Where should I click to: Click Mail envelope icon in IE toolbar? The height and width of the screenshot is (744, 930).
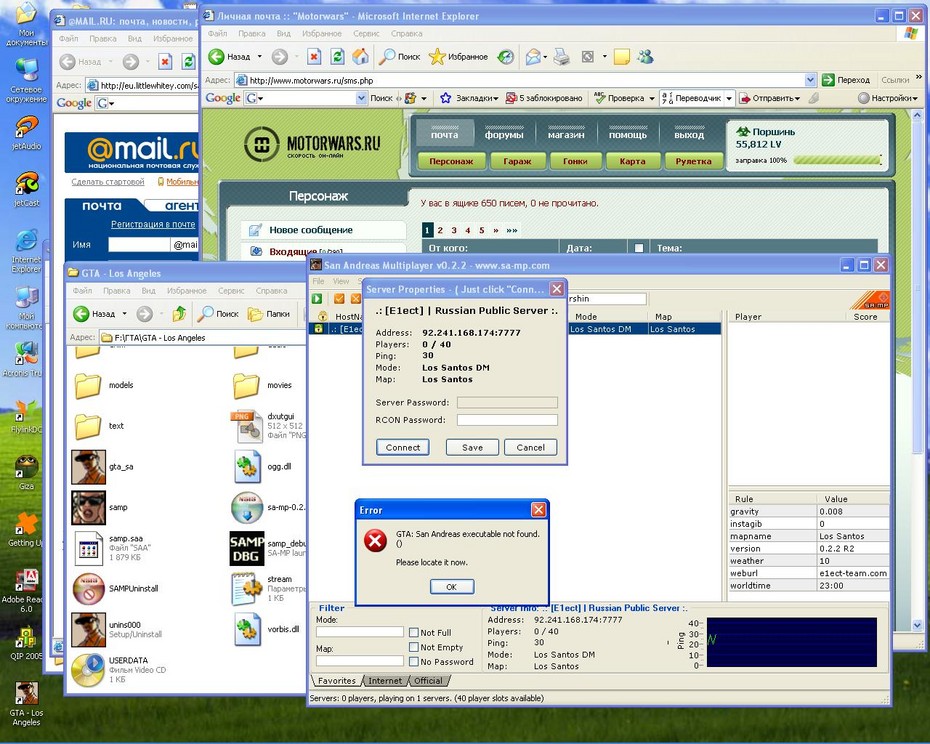tap(533, 57)
